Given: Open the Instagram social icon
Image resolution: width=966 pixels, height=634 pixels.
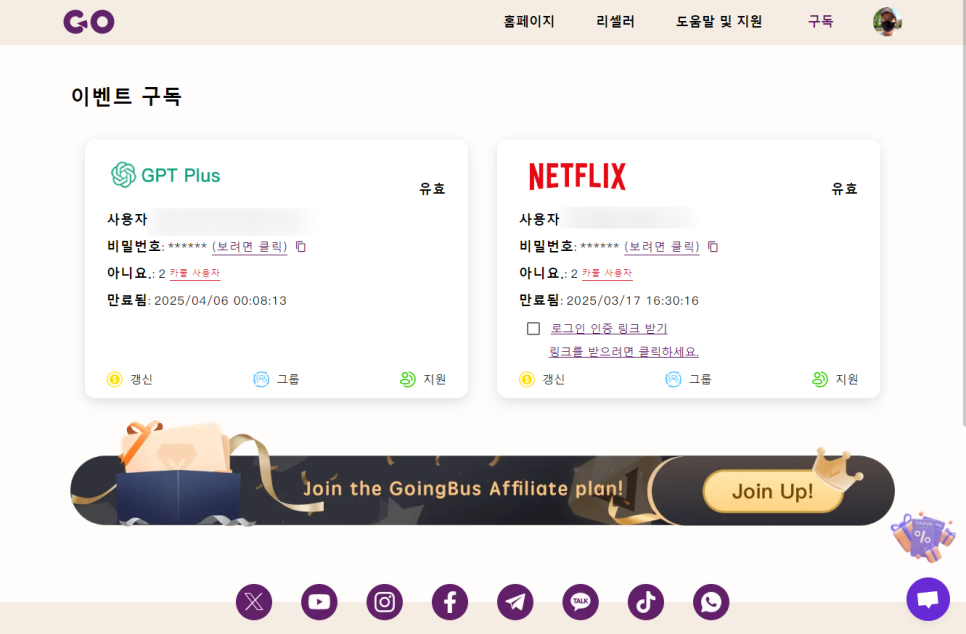Looking at the screenshot, I should point(384,602).
